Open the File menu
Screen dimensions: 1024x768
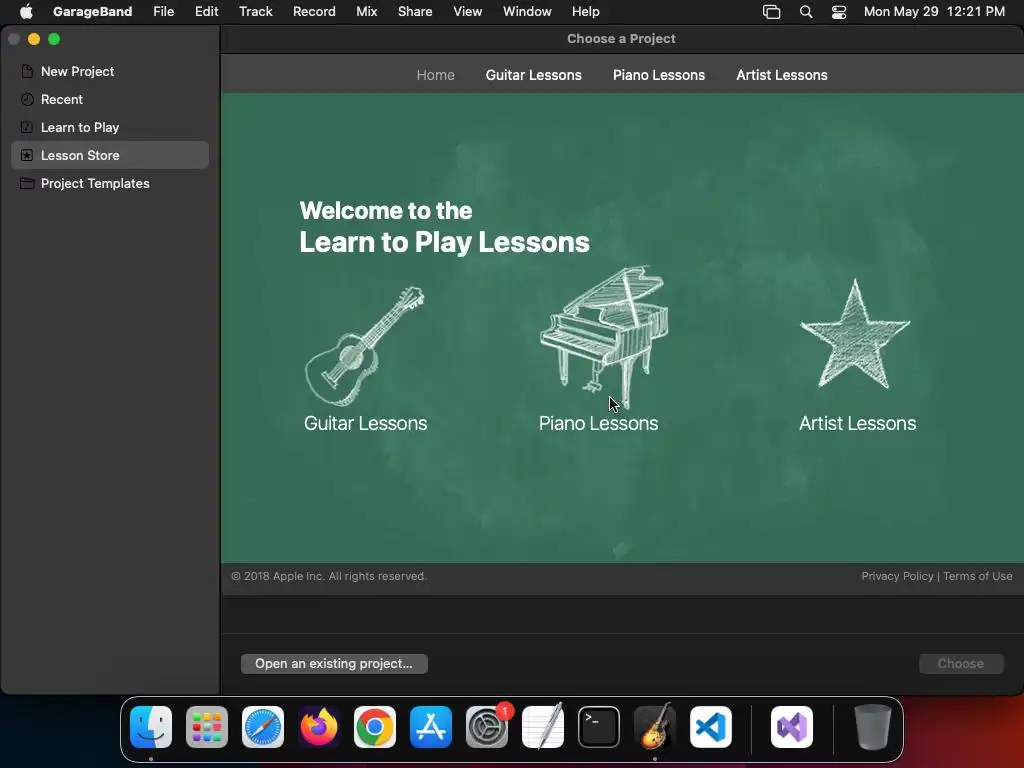coord(163,12)
